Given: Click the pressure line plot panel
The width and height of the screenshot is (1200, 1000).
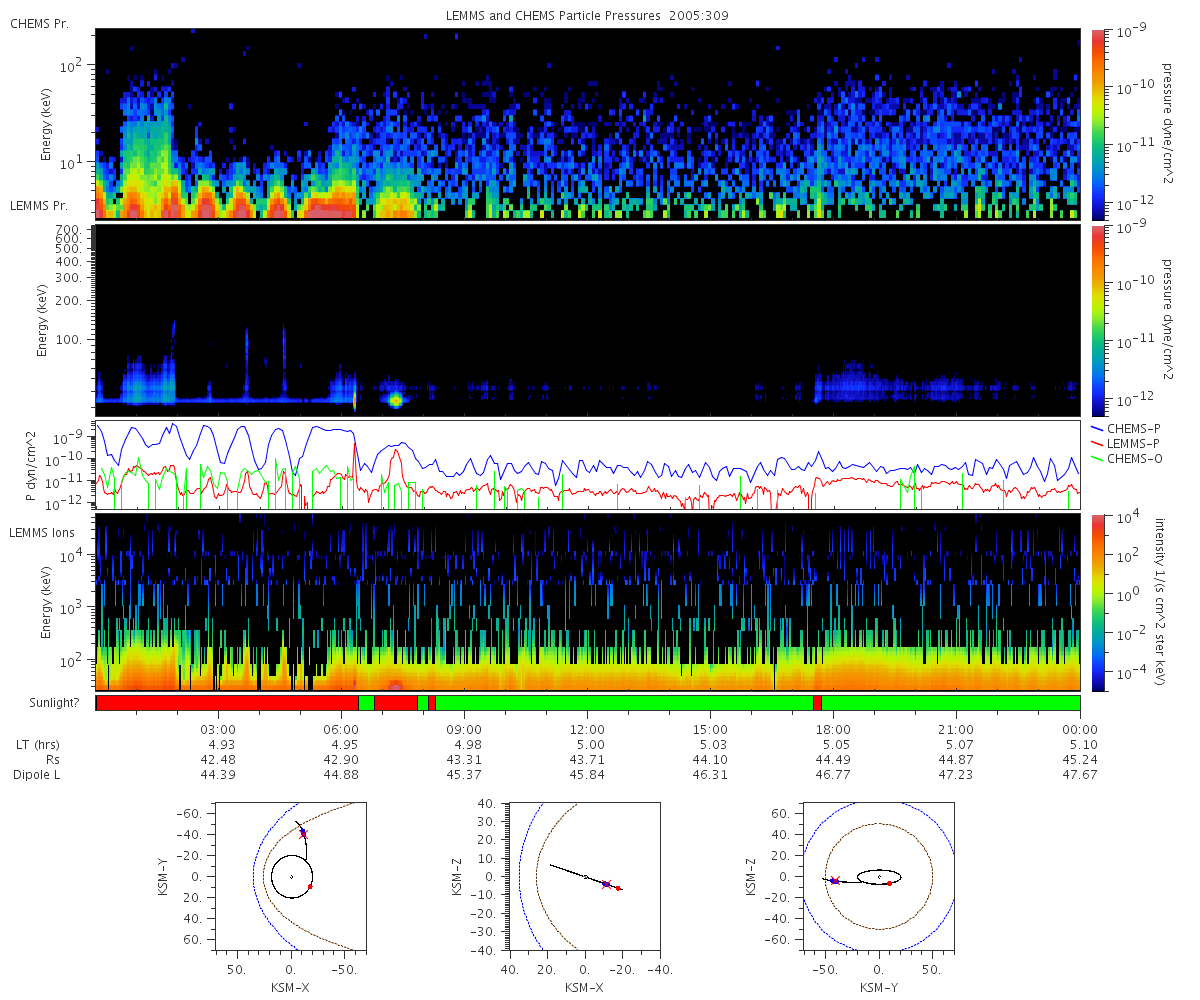Looking at the screenshot, I should [x=587, y=465].
